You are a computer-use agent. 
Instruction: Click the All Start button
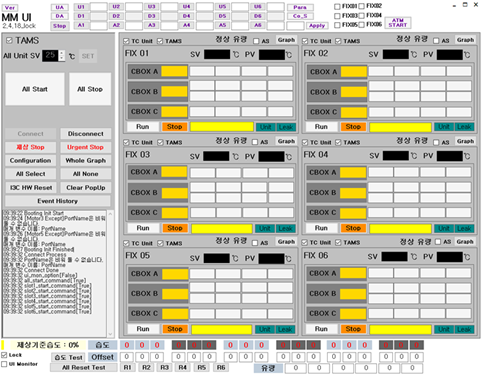(x=35, y=89)
